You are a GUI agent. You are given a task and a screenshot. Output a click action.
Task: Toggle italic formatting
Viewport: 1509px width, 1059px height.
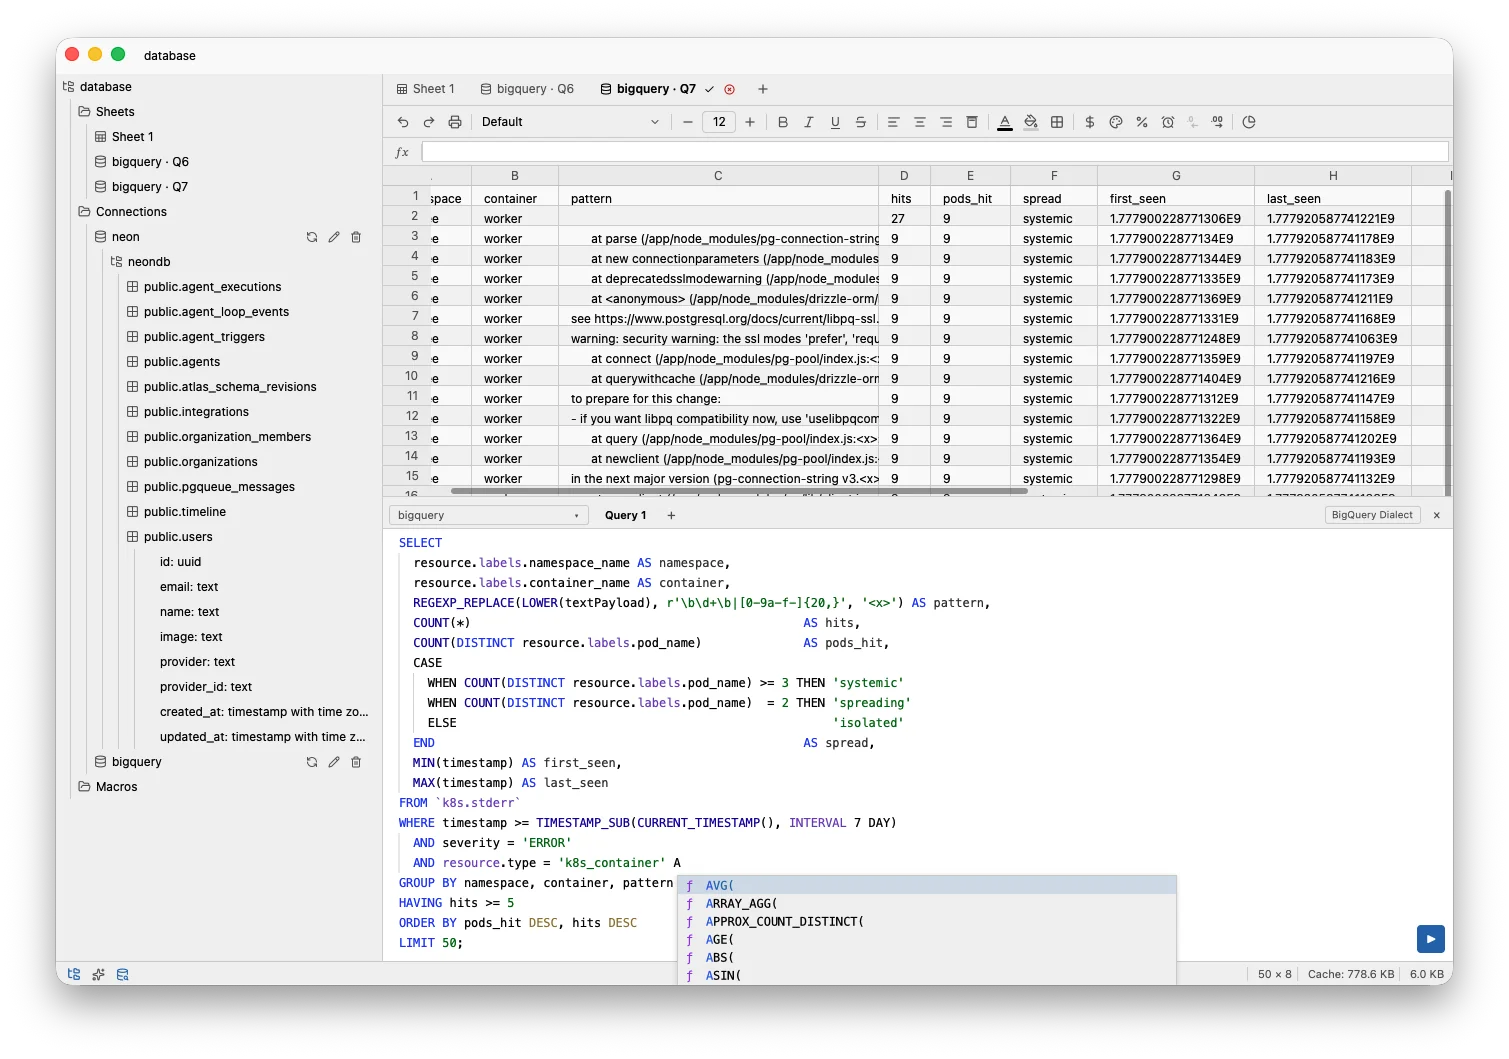pyautogui.click(x=809, y=122)
